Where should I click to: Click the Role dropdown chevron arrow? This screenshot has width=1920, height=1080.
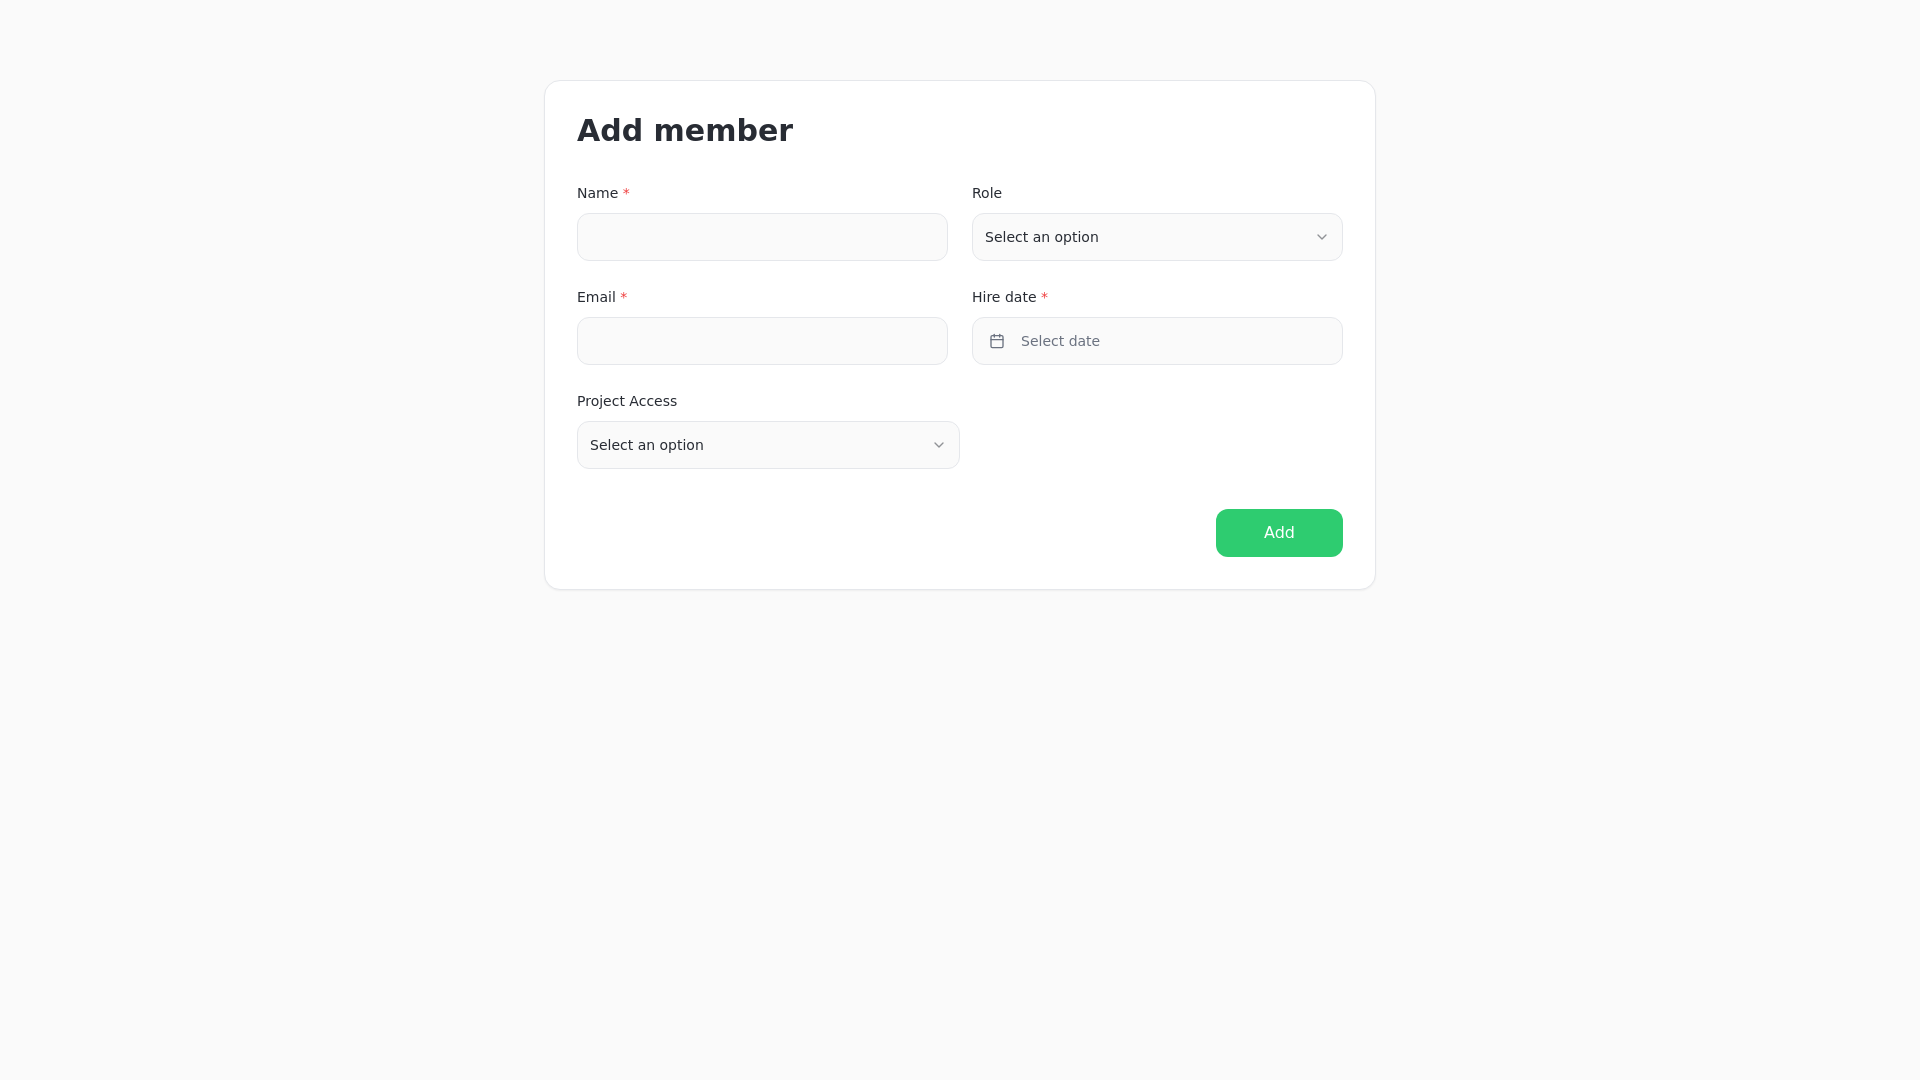tap(1322, 237)
